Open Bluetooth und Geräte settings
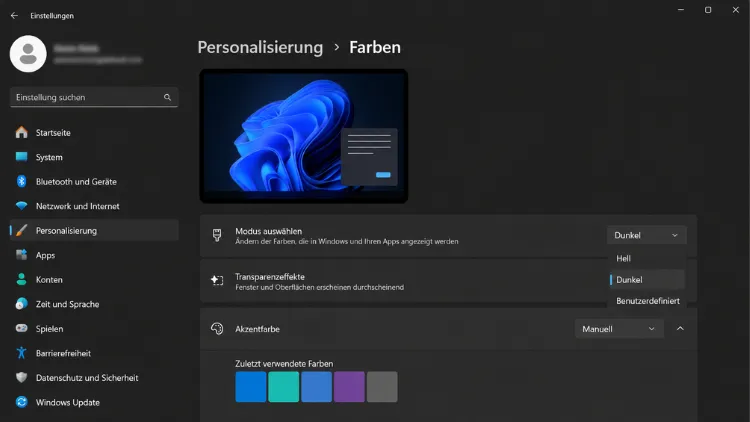 coord(94,181)
